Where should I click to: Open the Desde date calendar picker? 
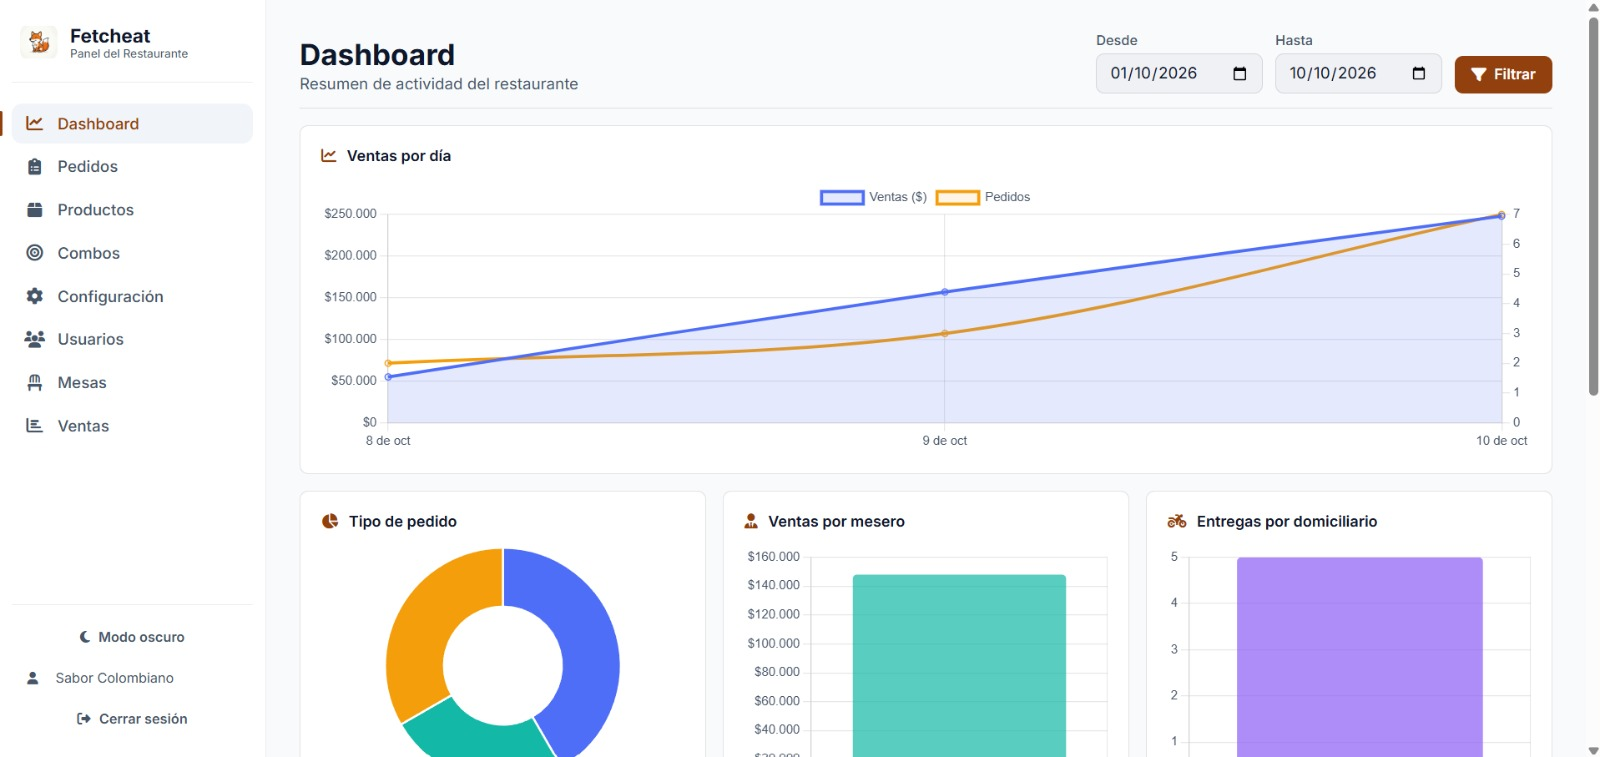[1240, 74]
